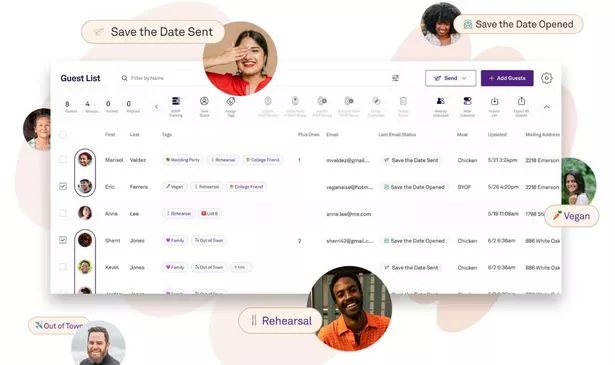Click the left arrow beside guest counts
The width and height of the screenshot is (615, 365).
pos(156,107)
